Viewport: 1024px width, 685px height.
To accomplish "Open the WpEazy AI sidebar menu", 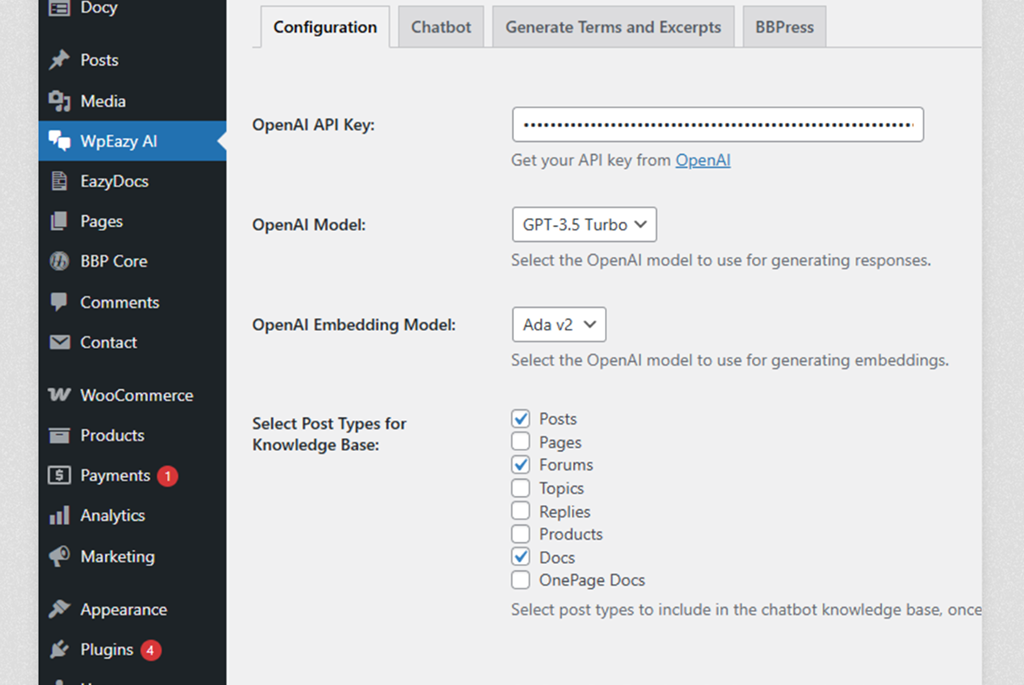I will tap(133, 141).
